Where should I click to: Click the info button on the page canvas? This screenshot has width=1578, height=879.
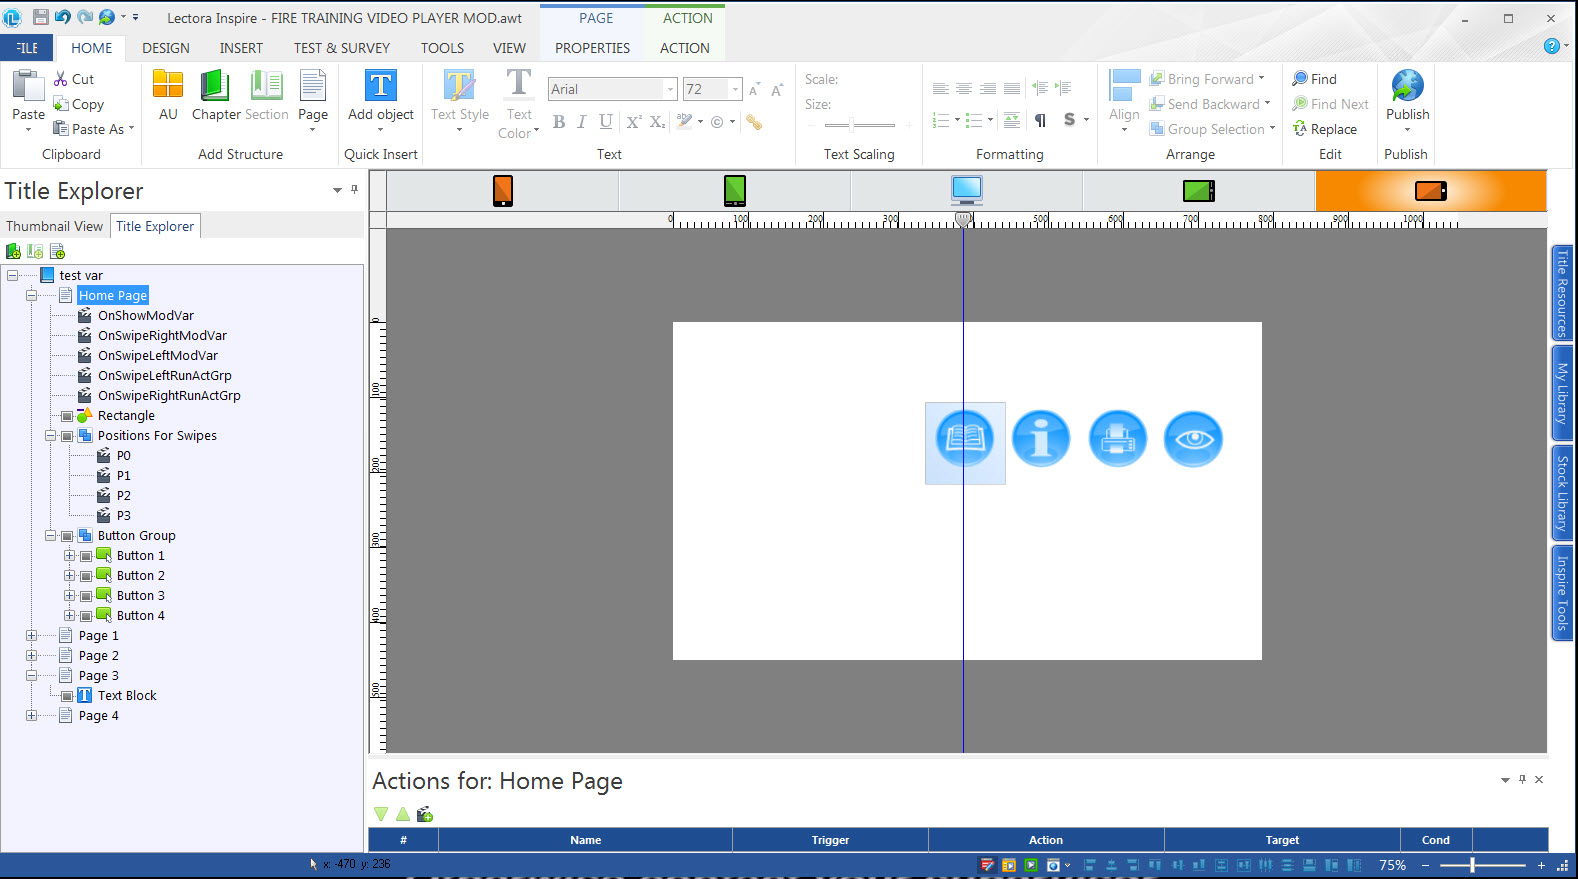pyautogui.click(x=1041, y=439)
